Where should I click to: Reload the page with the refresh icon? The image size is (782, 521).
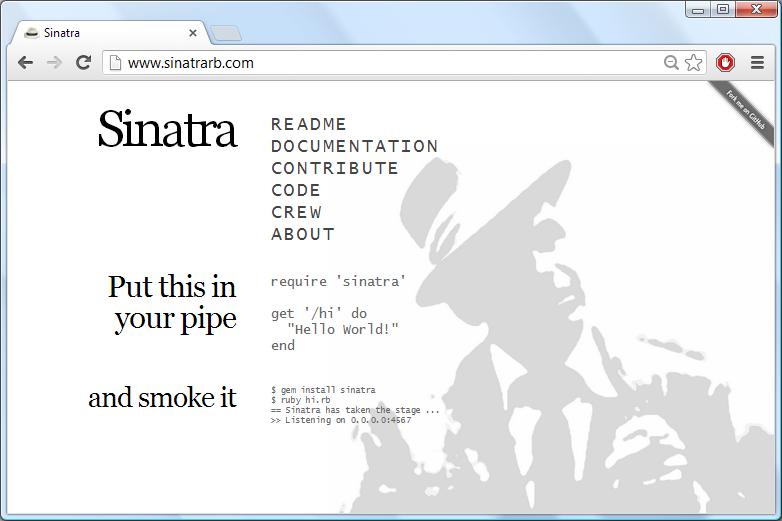[x=84, y=62]
